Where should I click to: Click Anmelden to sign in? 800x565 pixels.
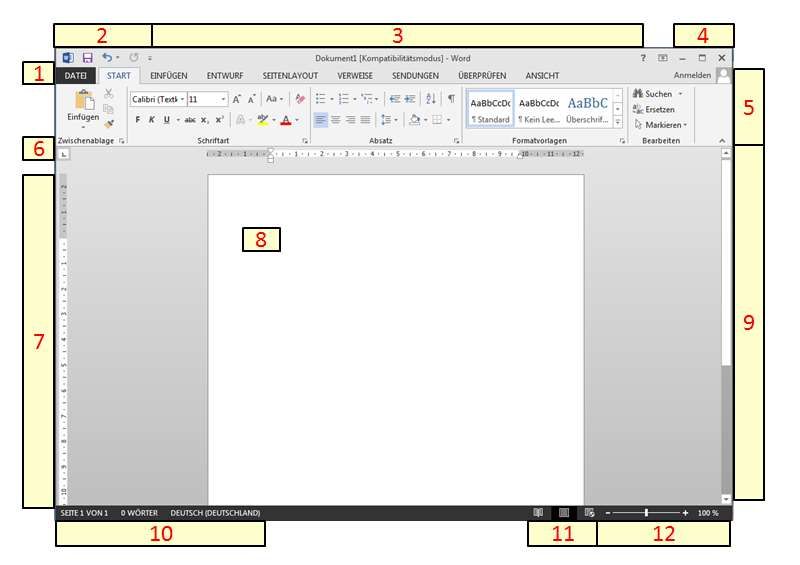tap(692, 76)
